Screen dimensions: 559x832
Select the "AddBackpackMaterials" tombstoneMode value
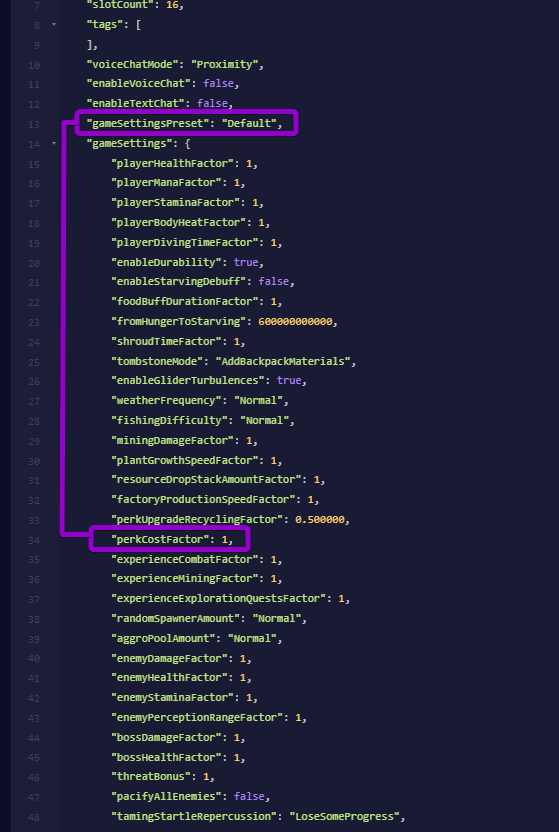pos(283,361)
